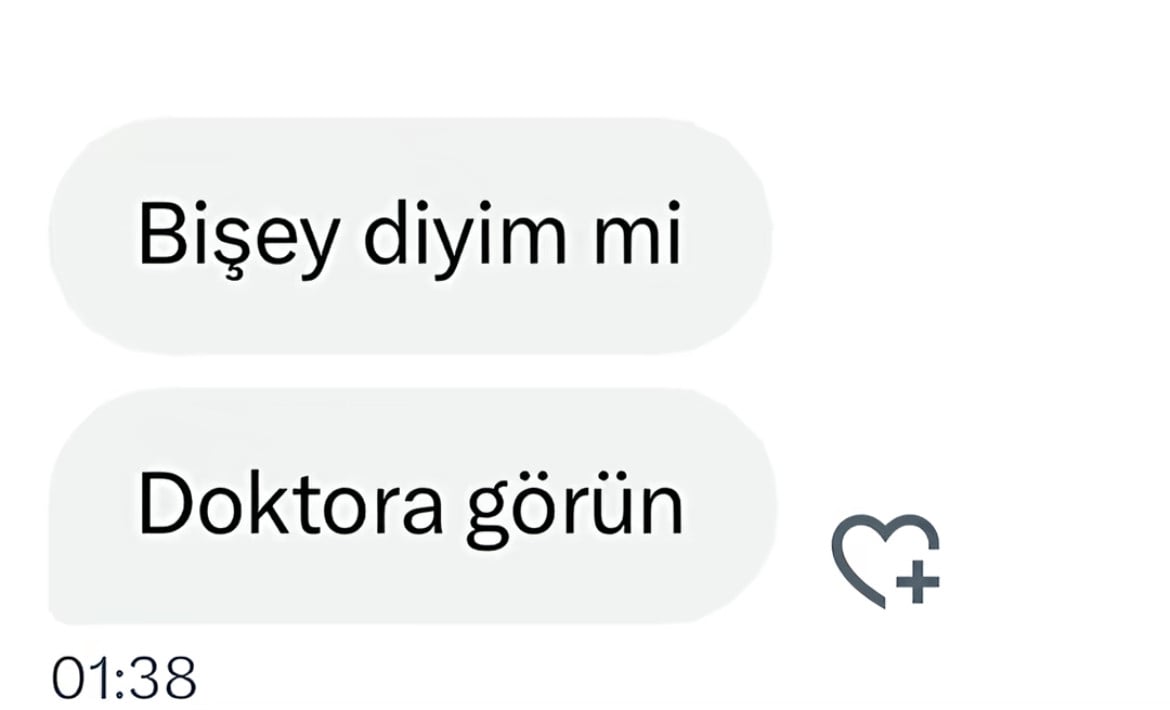Click the word 'görün' in second message
The height and width of the screenshot is (710, 1170).
575,510
